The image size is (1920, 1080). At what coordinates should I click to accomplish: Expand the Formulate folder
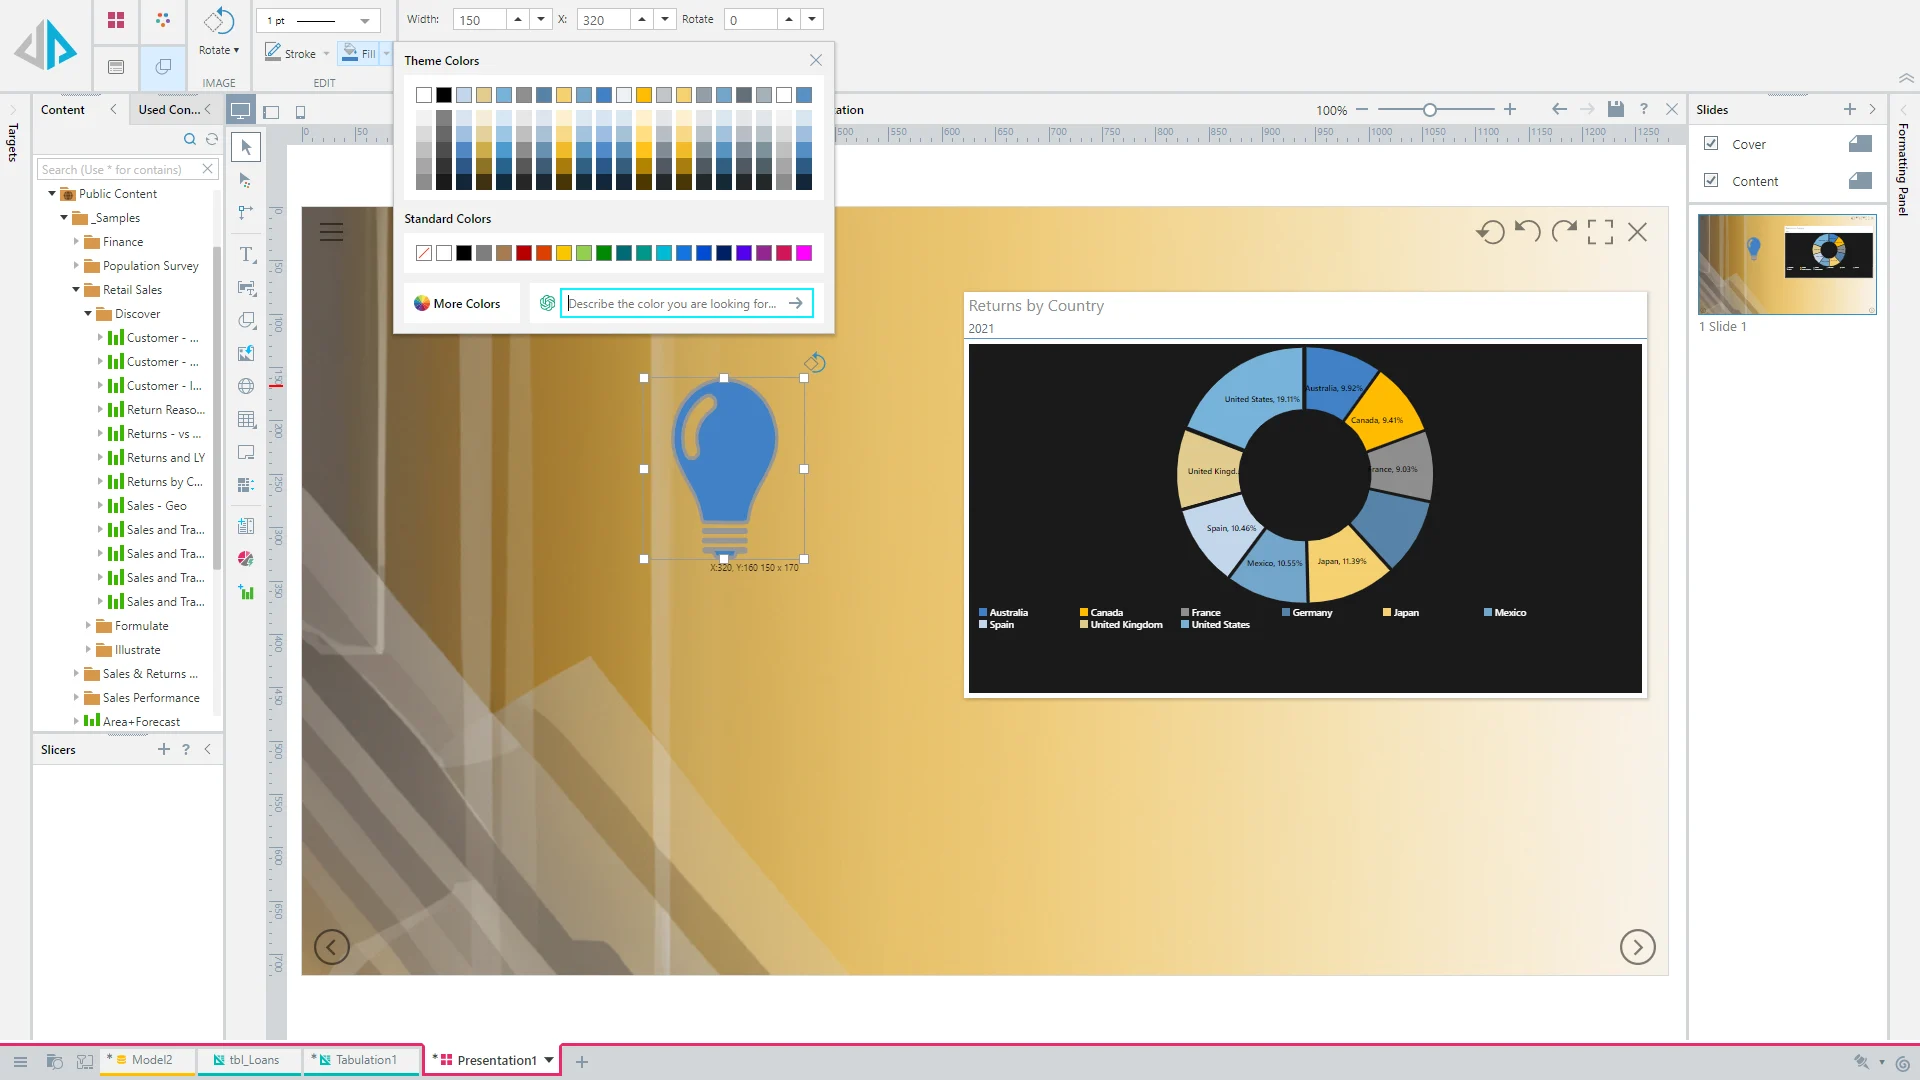coord(88,626)
